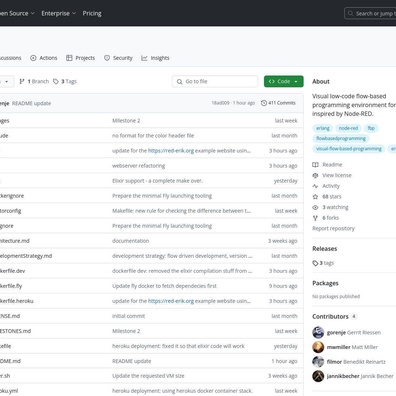Open 'webserver refactoring' commit message
The width and height of the screenshot is (396, 396).
(139, 166)
